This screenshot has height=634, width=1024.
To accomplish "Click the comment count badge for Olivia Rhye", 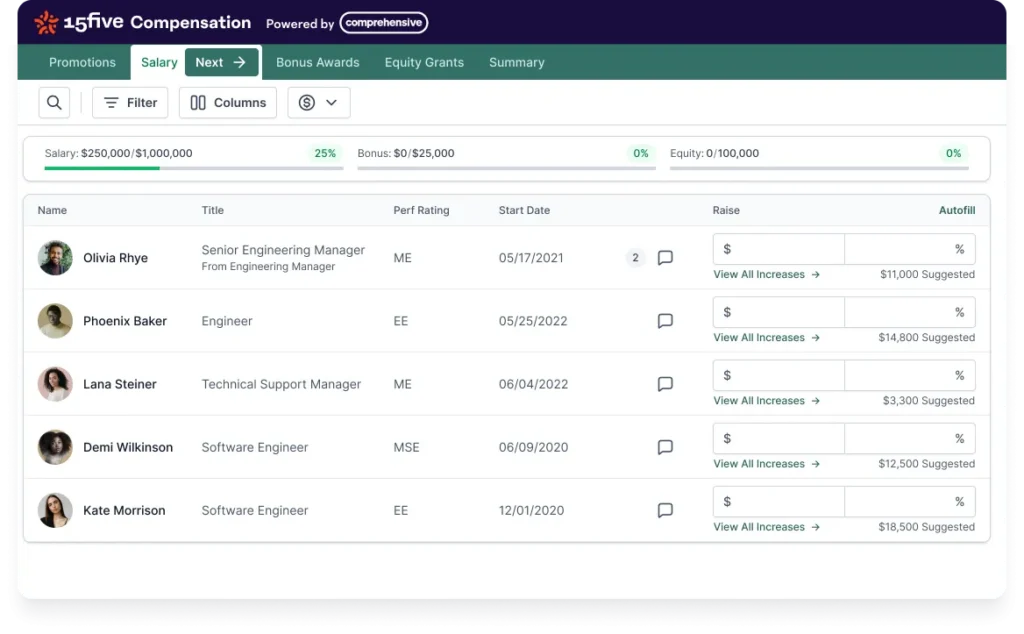I will tap(634, 258).
